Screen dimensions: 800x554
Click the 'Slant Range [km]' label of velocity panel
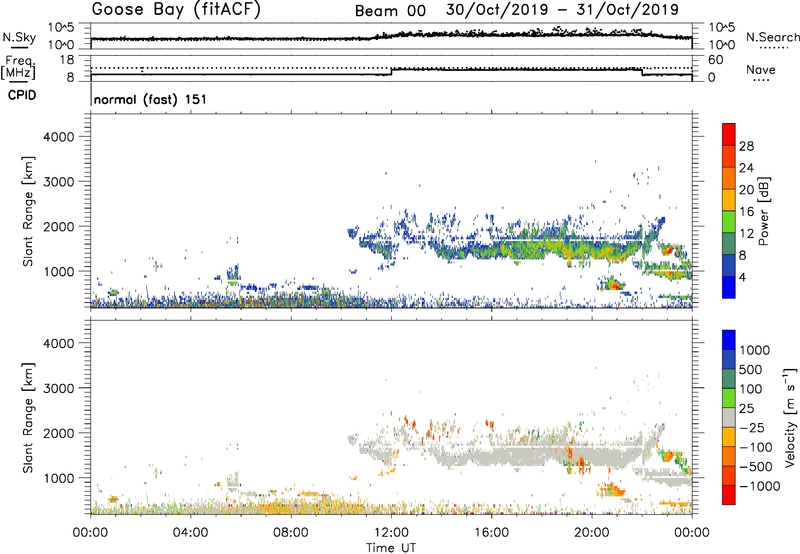28,417
